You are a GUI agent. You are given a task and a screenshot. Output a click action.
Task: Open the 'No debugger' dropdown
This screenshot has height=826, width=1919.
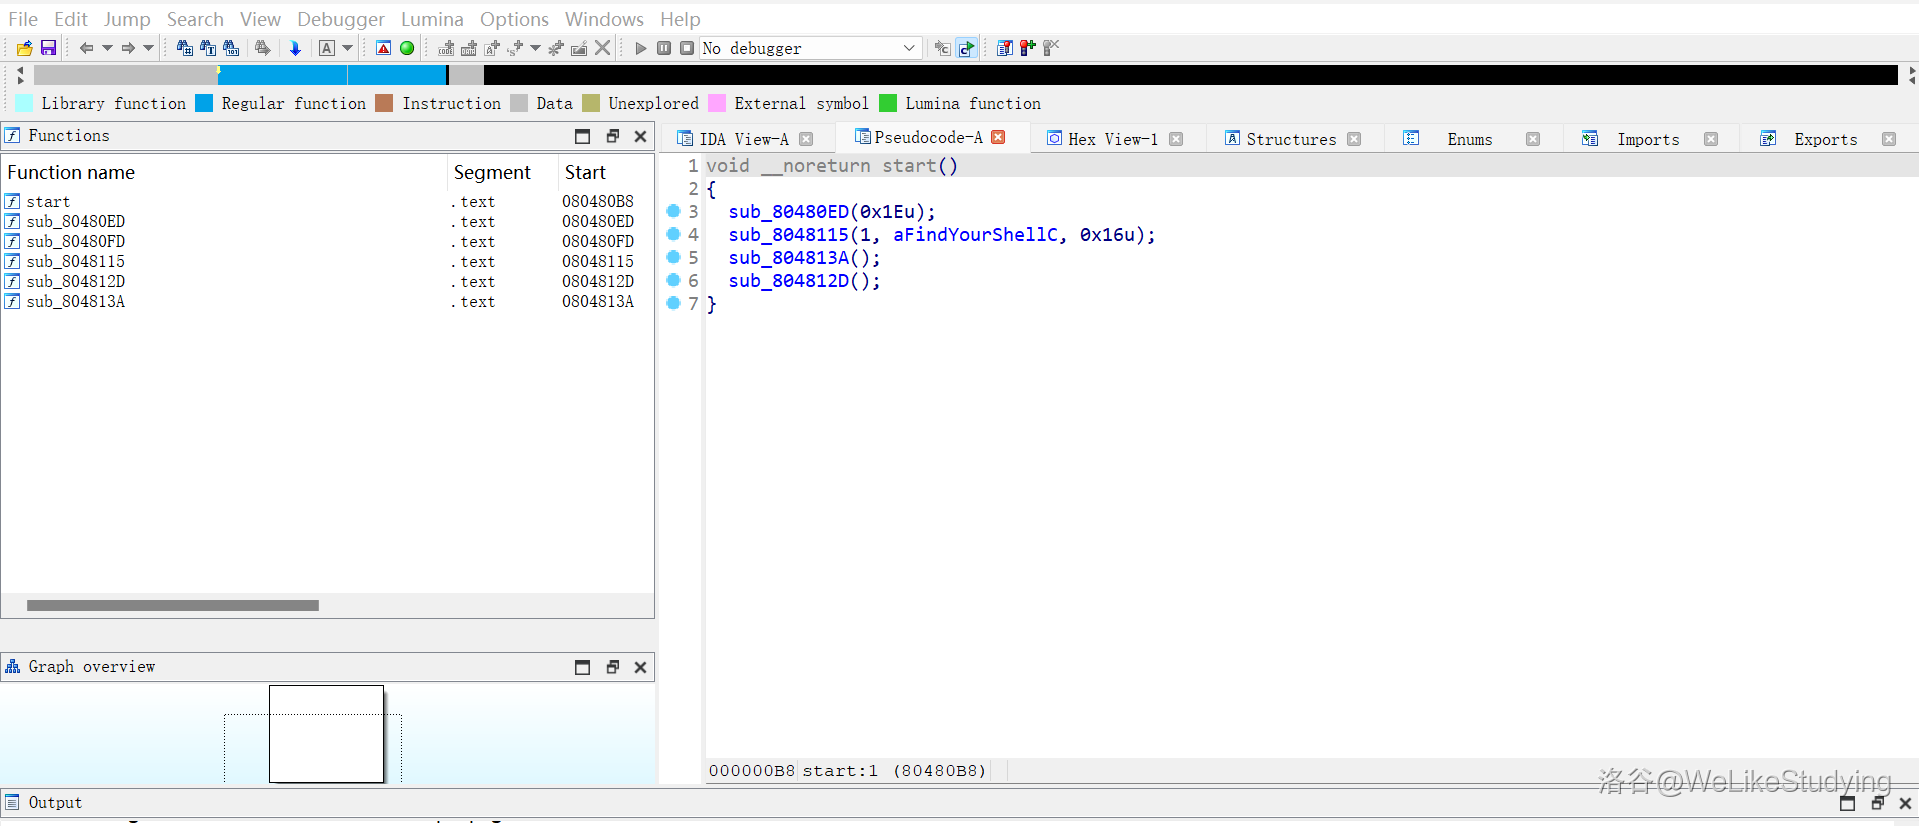[908, 48]
